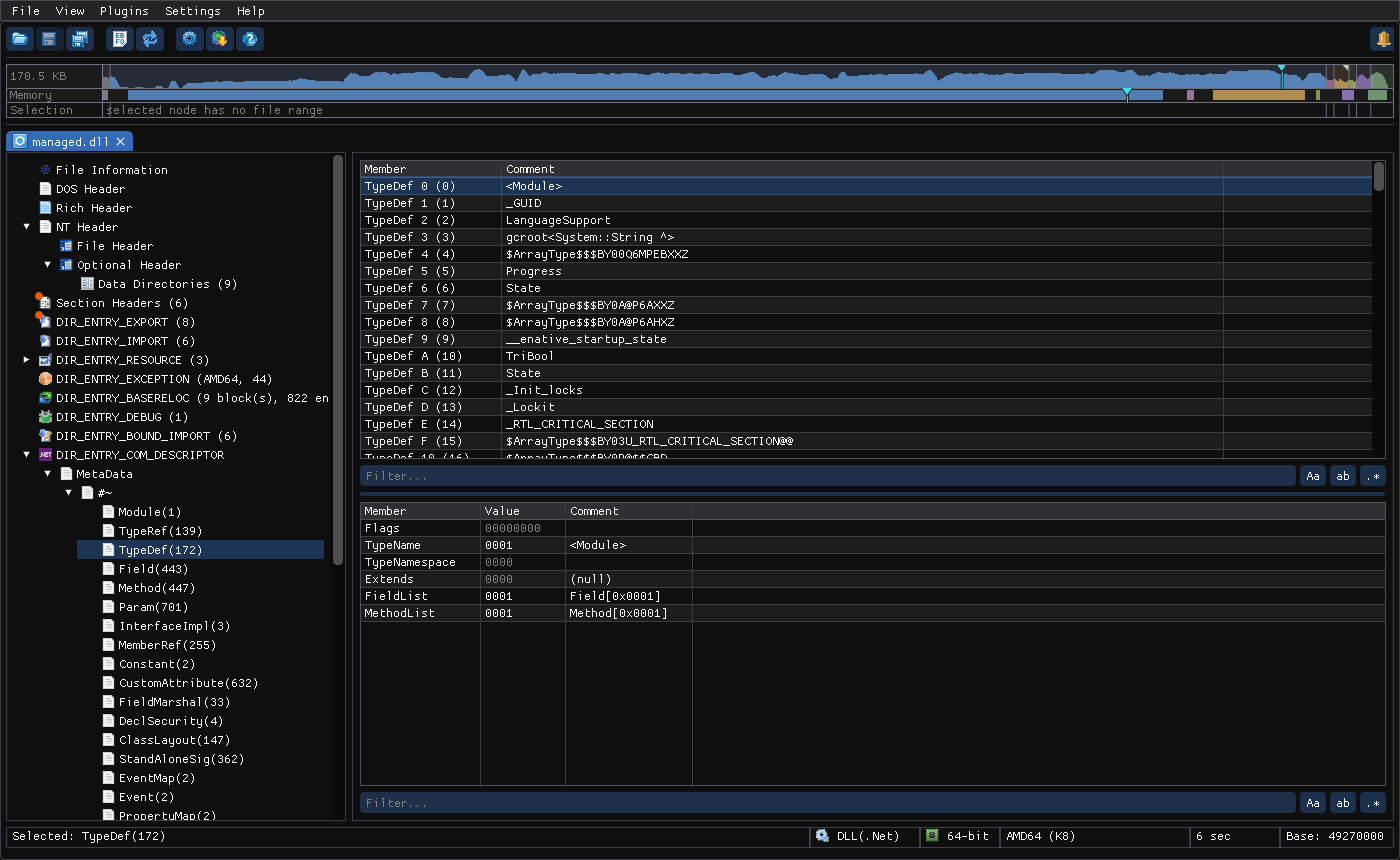This screenshot has height=860, width=1400.
Task: Click the file entropy graph overview
Action: [x=747, y=76]
